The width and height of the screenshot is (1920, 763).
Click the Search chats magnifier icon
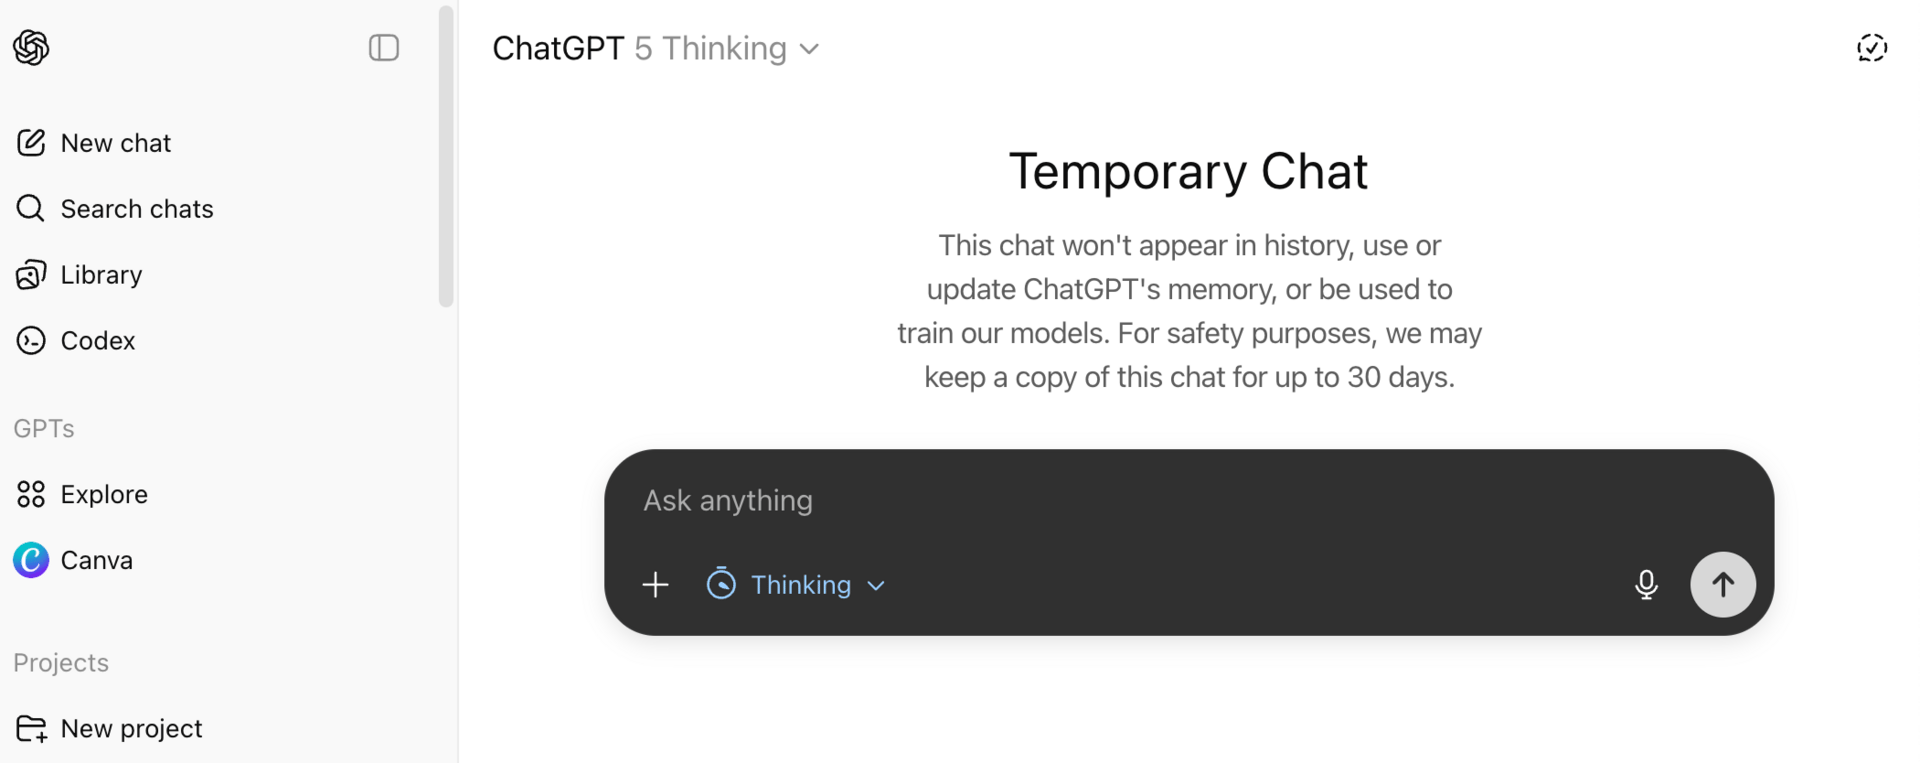point(31,208)
